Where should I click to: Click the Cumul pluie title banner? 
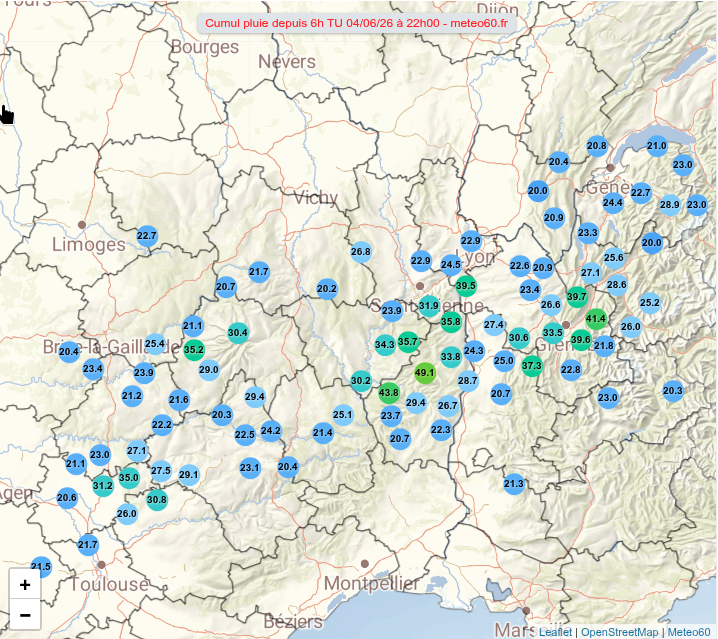(x=356, y=23)
